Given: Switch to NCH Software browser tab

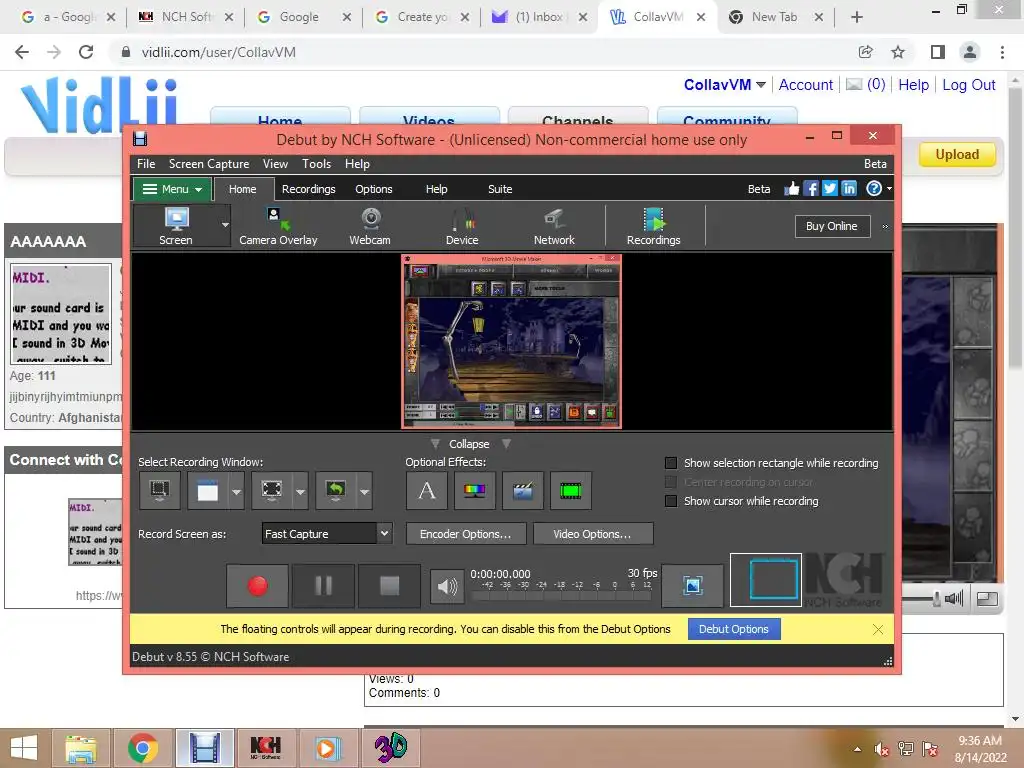Looking at the screenshot, I should (x=187, y=17).
